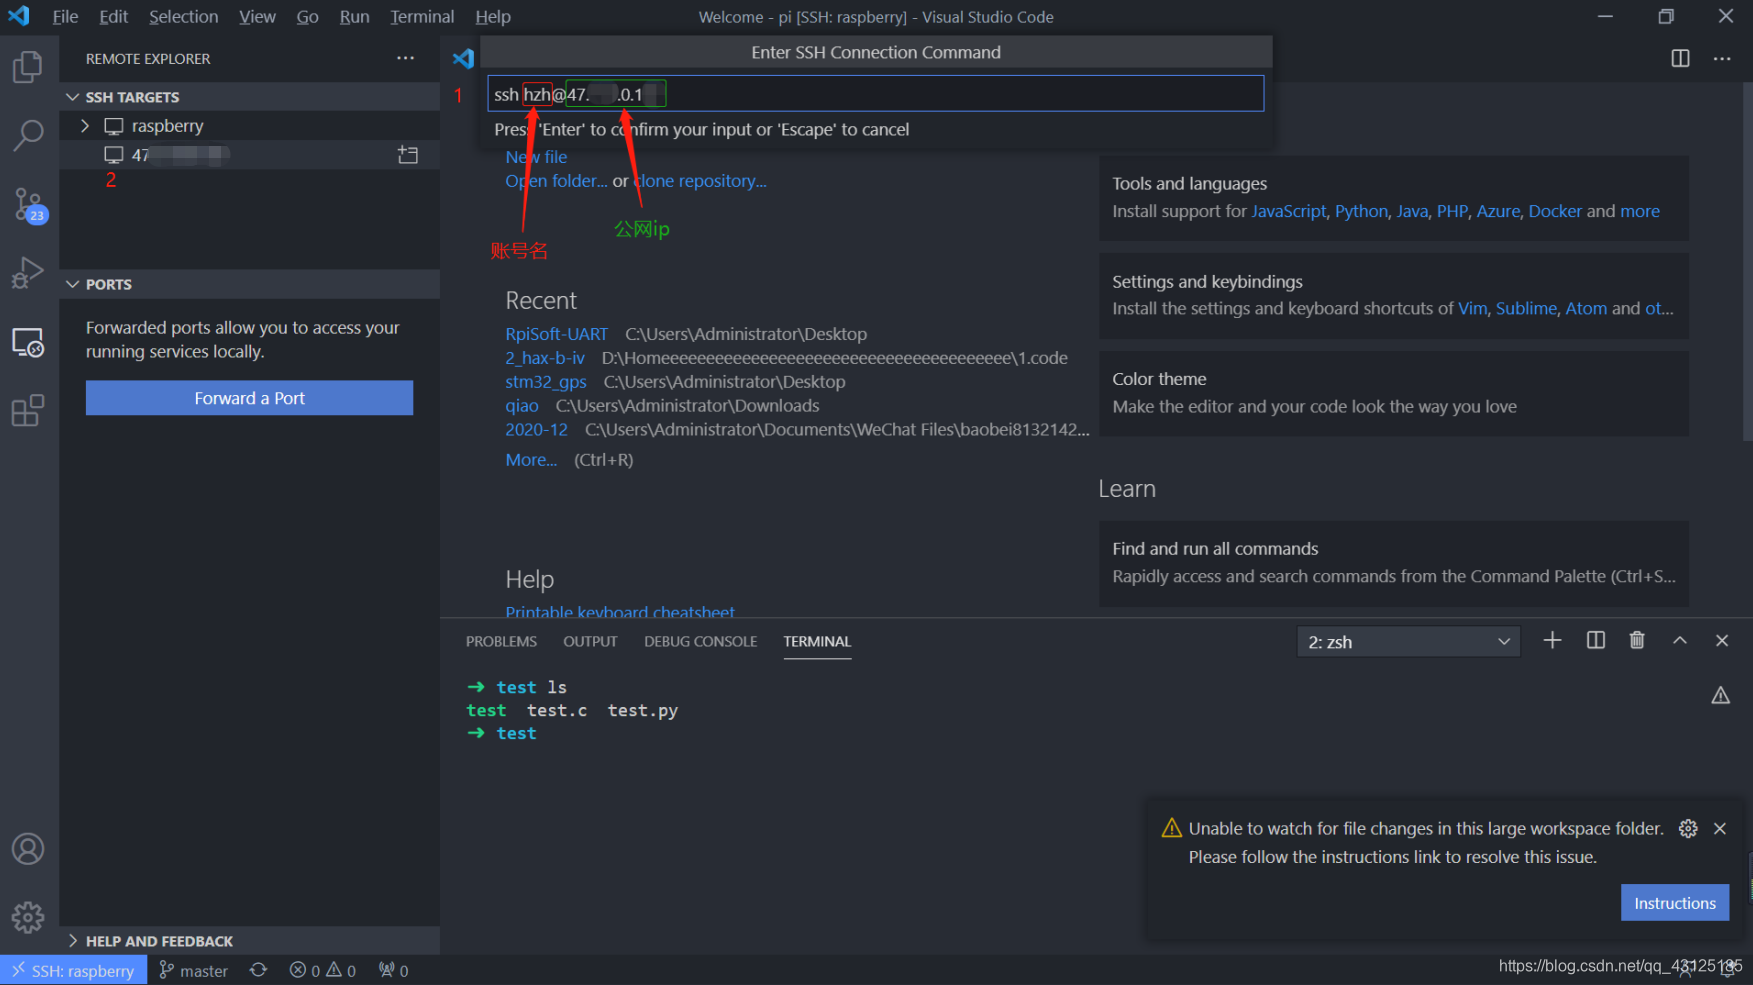
Task: Click the Python language link
Action: [1361, 211]
